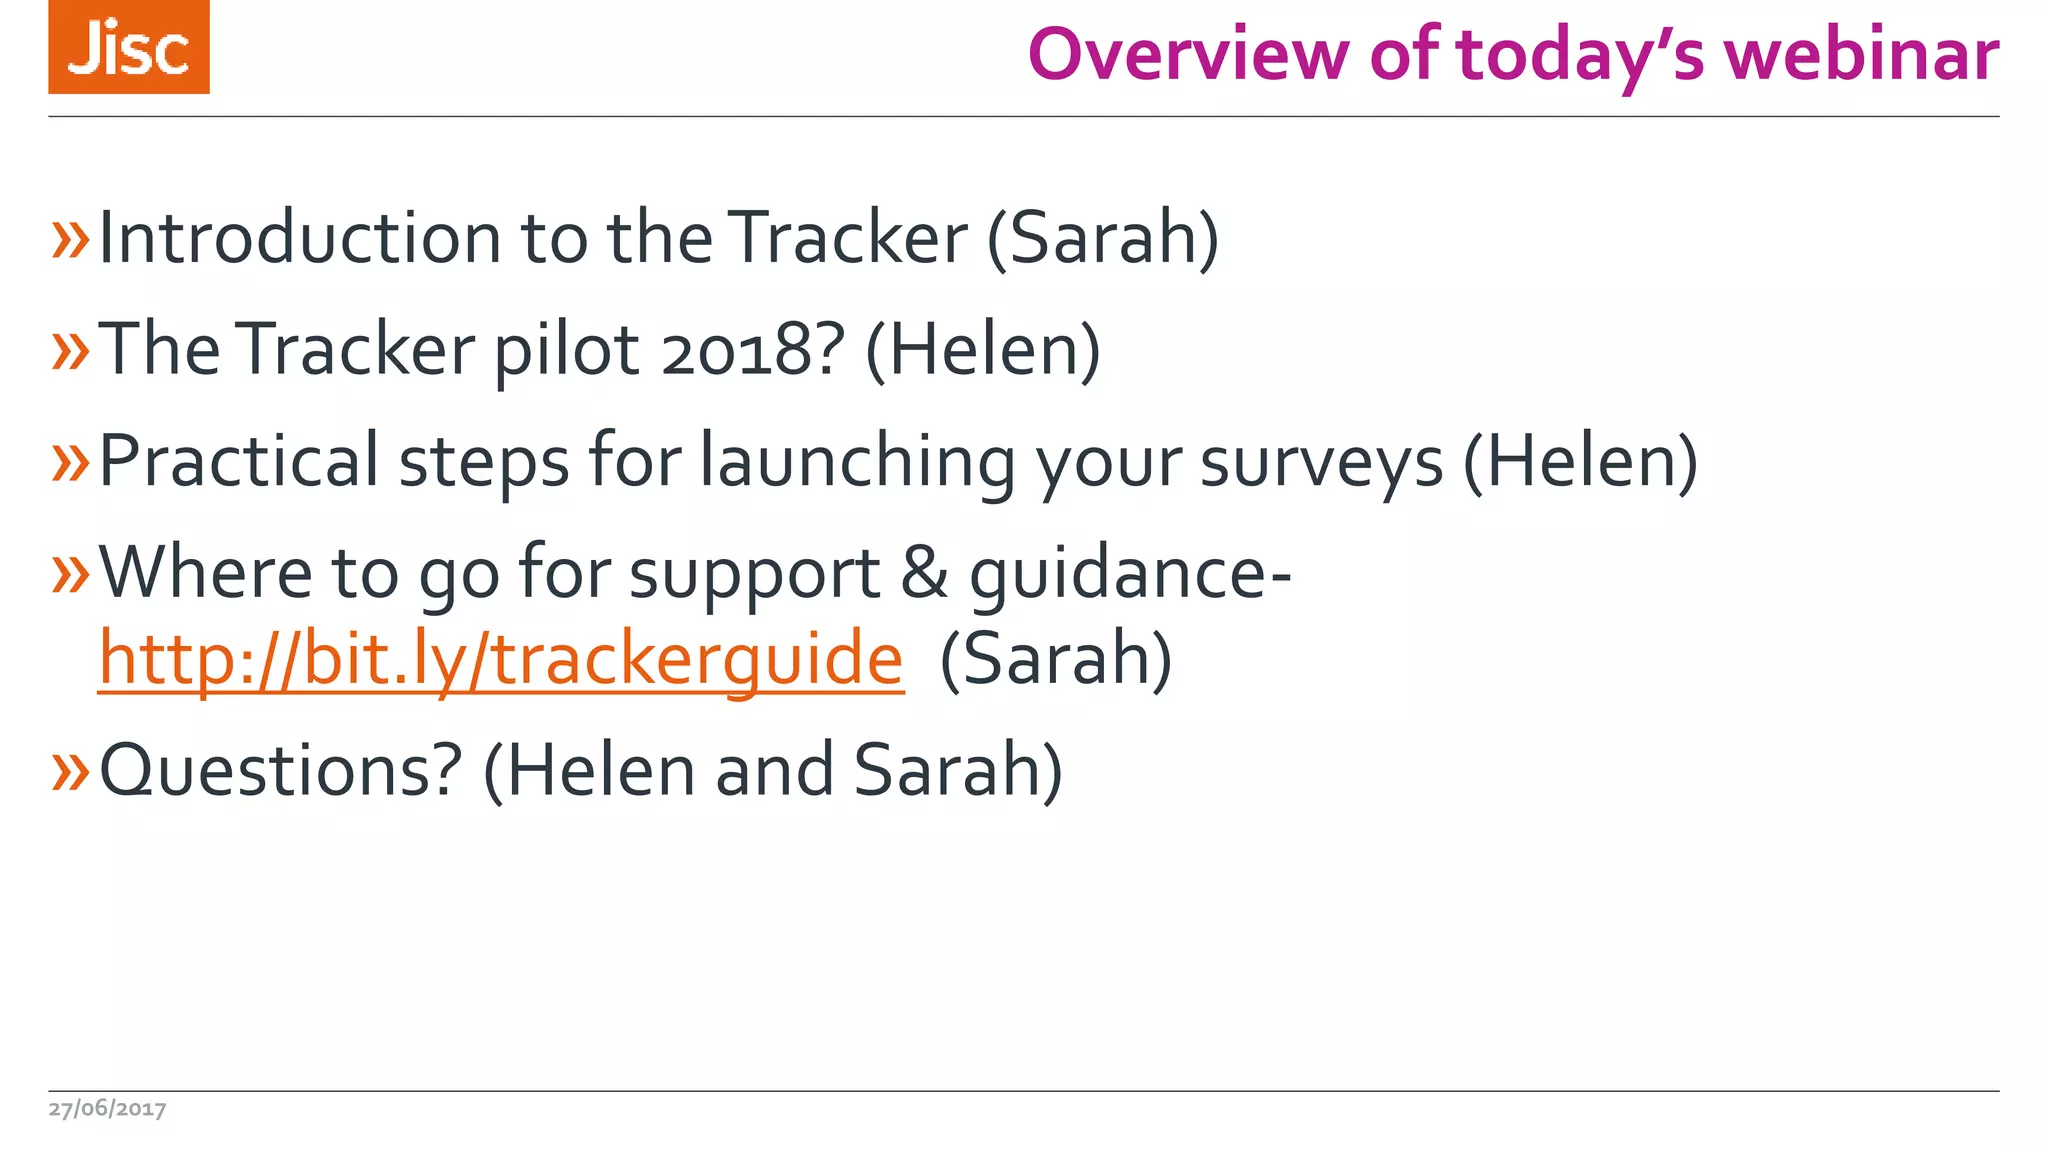Click the bullet marker before Introduction
This screenshot has width=2048, height=1152.
70,240
